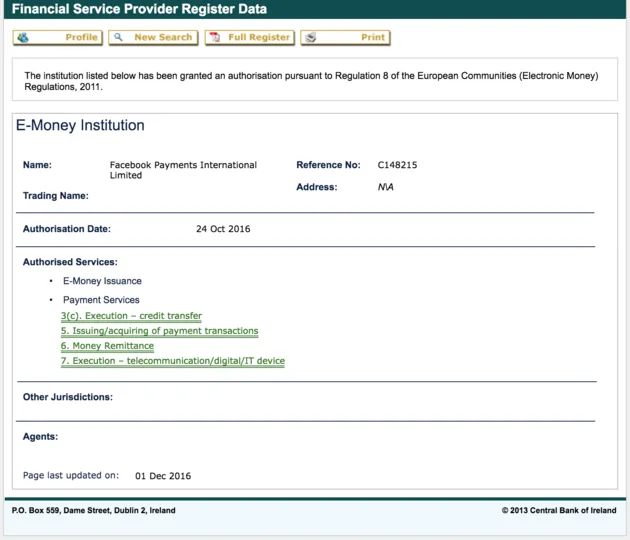Click the magnifier icon on New Search
The height and width of the screenshot is (540, 630).
(x=118, y=37)
